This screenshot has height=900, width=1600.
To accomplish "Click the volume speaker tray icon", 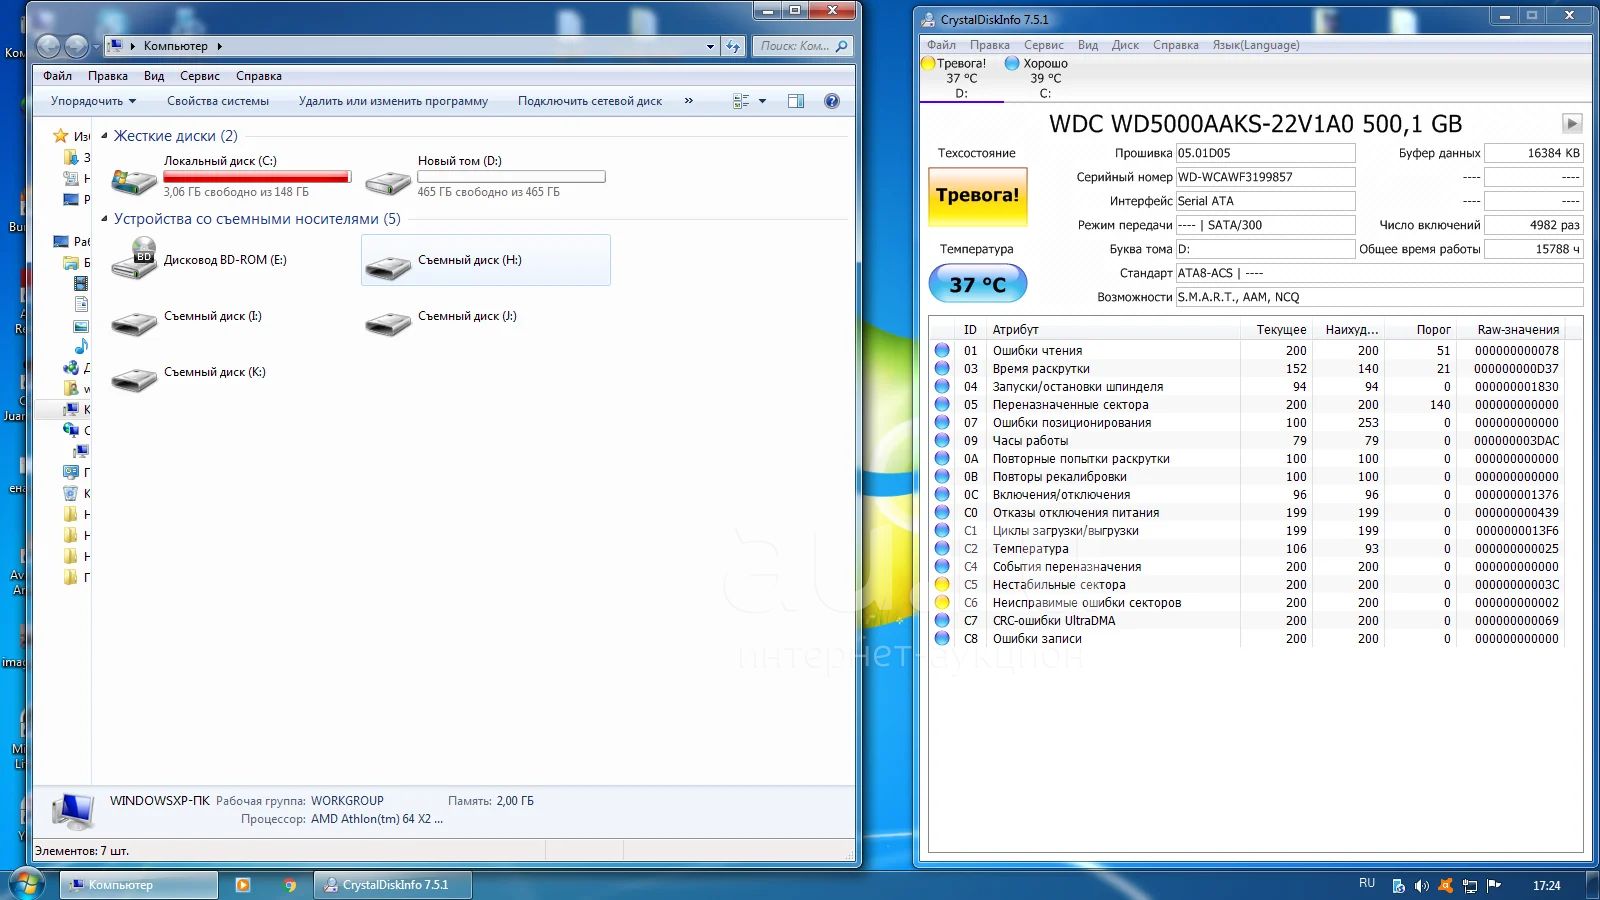I will click(1421, 886).
